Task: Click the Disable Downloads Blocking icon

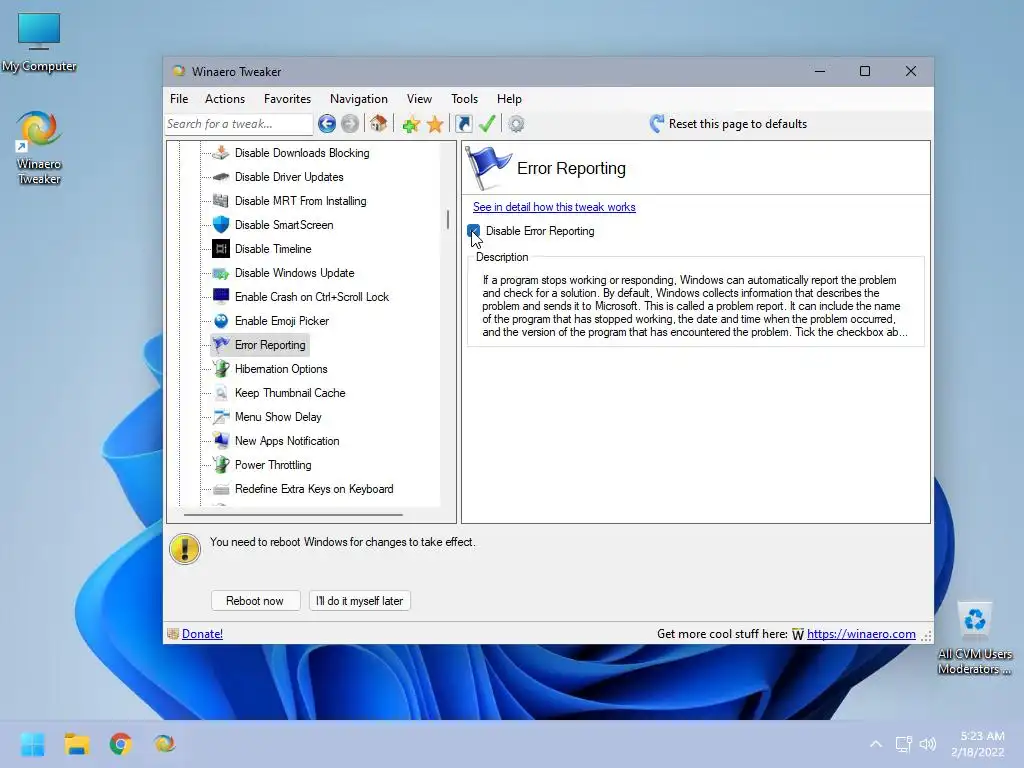Action: (221, 153)
